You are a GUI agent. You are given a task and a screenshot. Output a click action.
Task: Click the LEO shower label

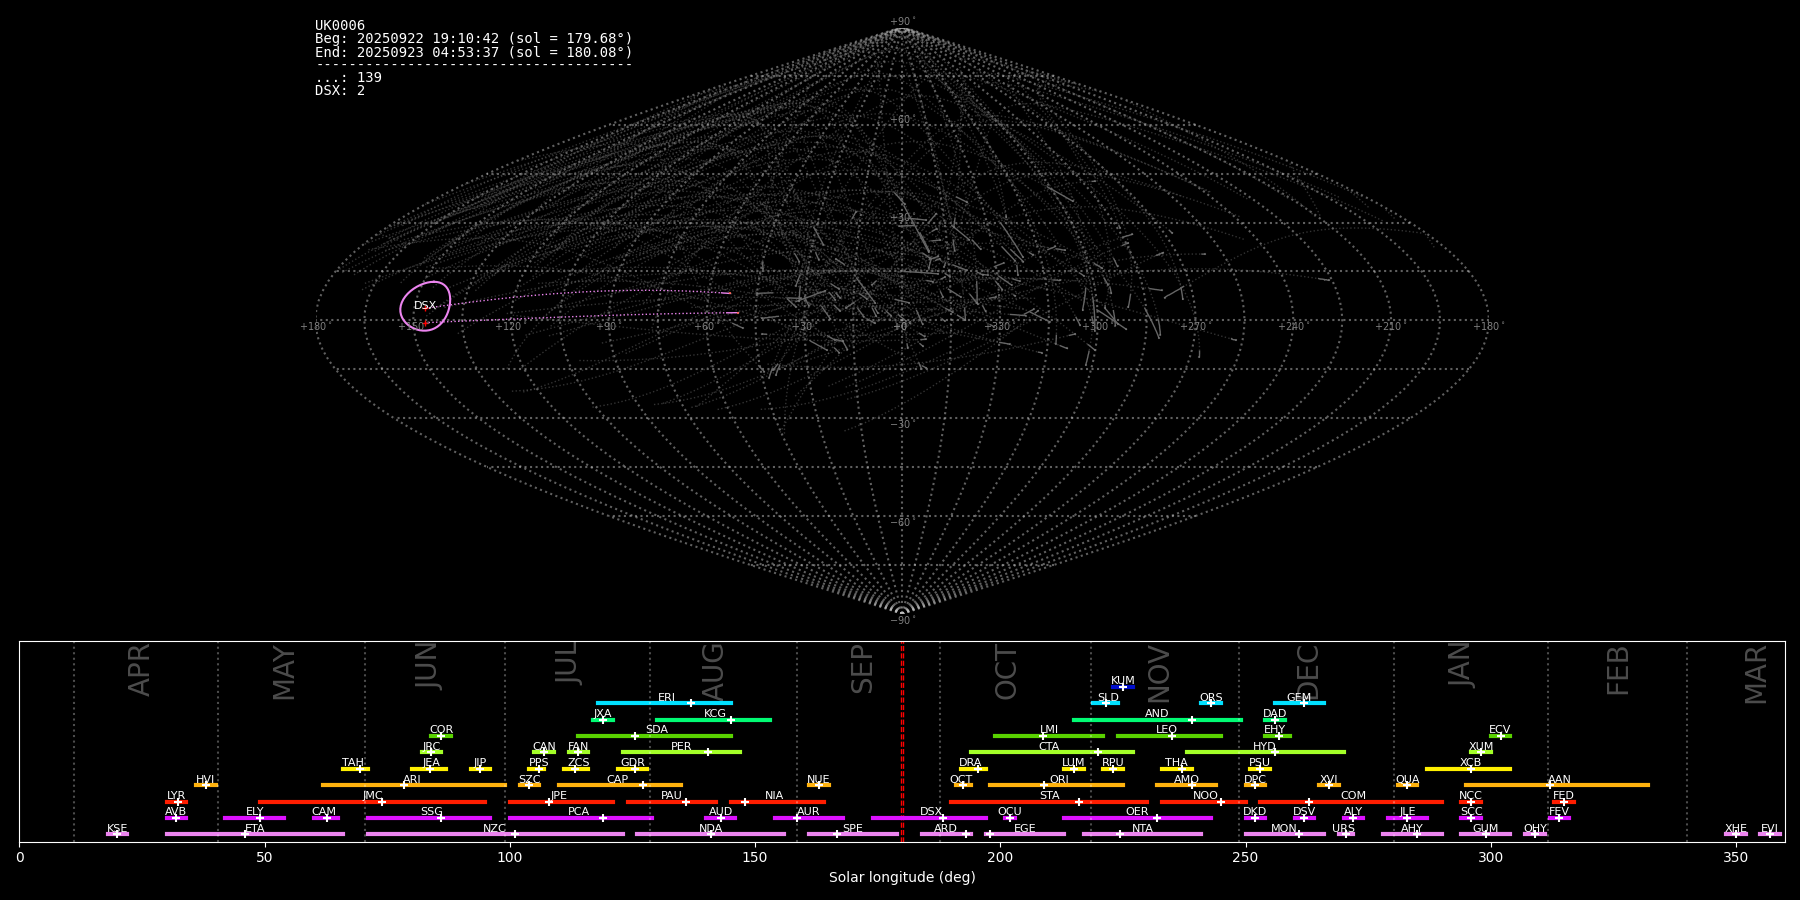click(1166, 730)
